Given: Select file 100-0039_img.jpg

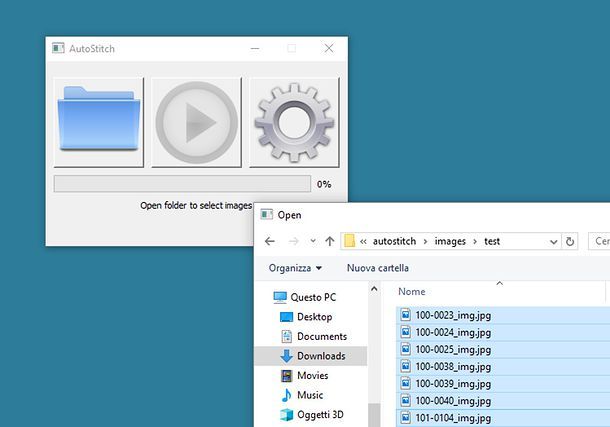Looking at the screenshot, I should 503,384.
